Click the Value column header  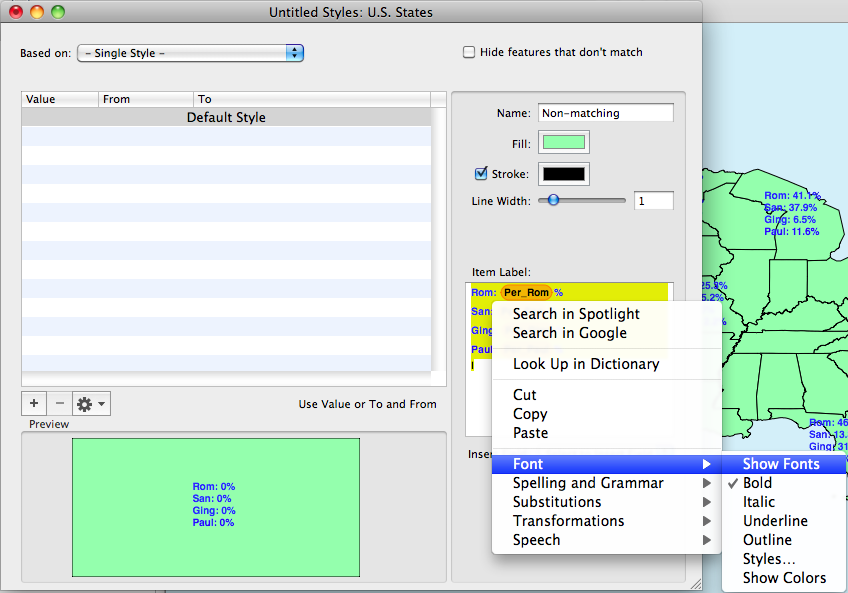[60, 99]
